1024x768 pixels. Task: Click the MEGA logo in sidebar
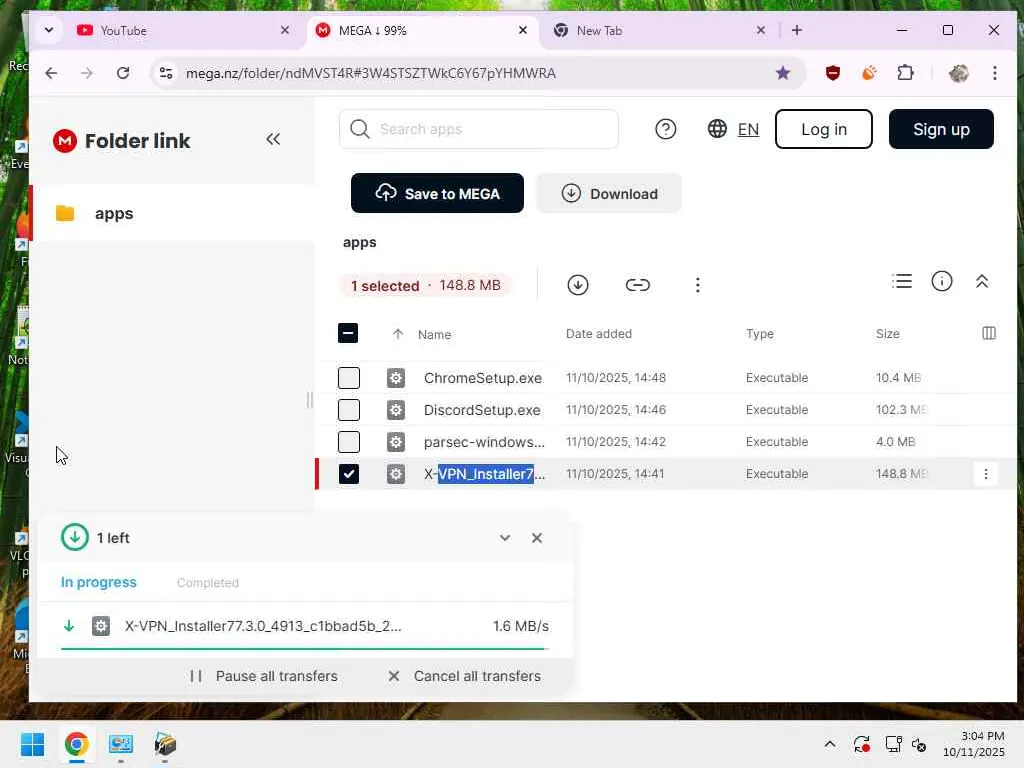pyautogui.click(x=65, y=140)
